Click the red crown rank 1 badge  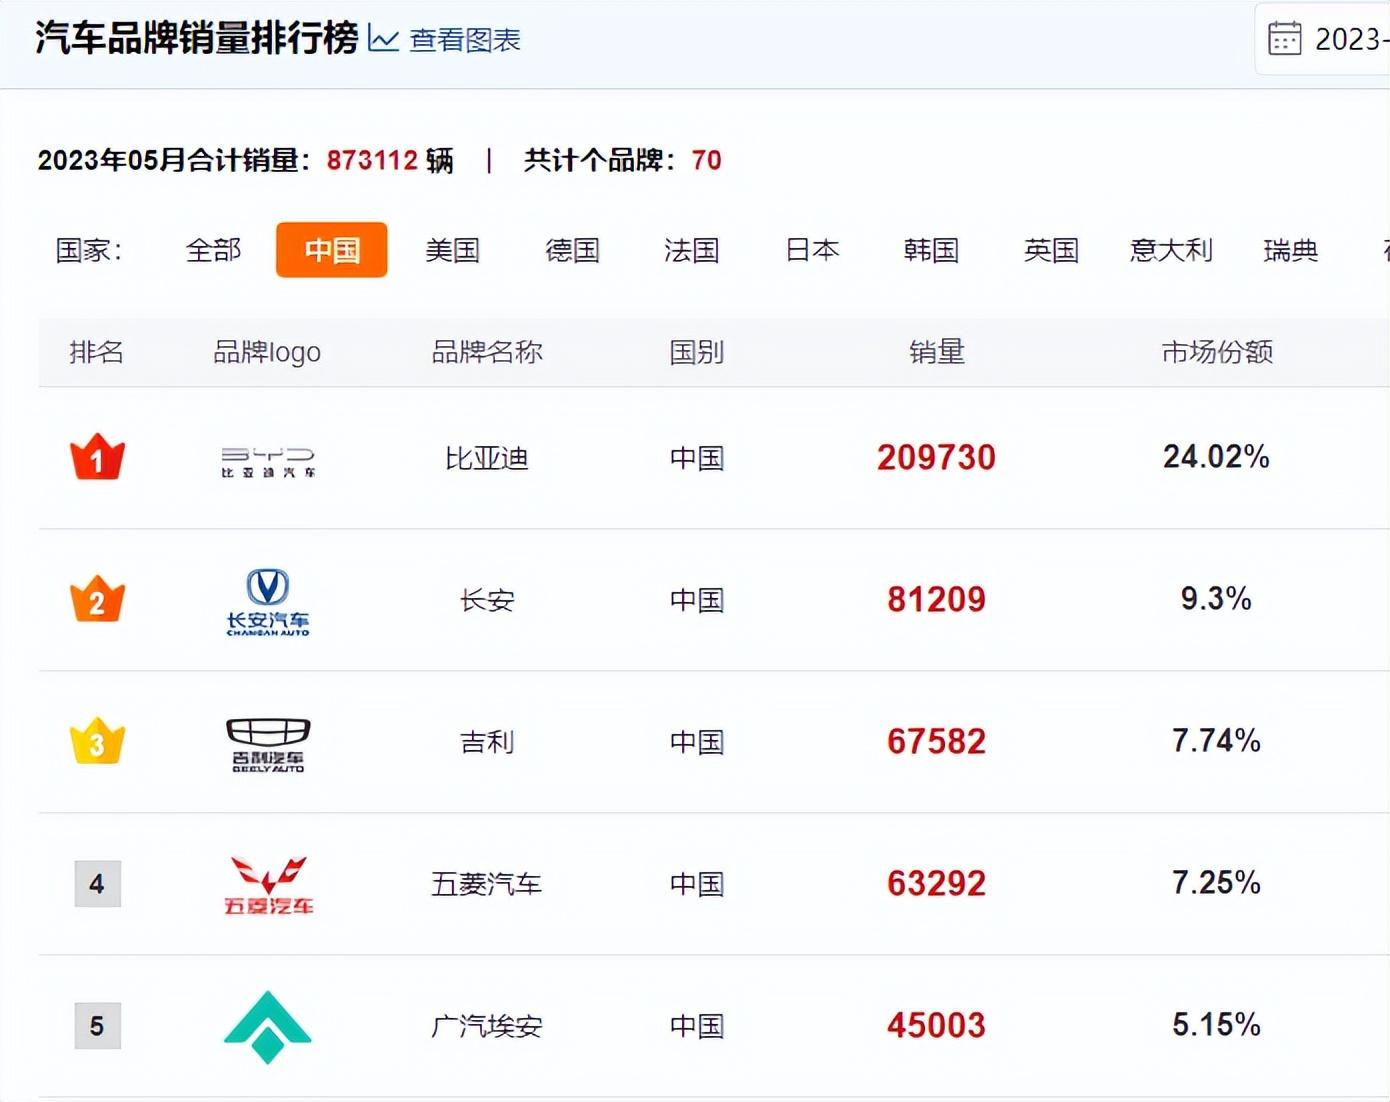coord(97,457)
